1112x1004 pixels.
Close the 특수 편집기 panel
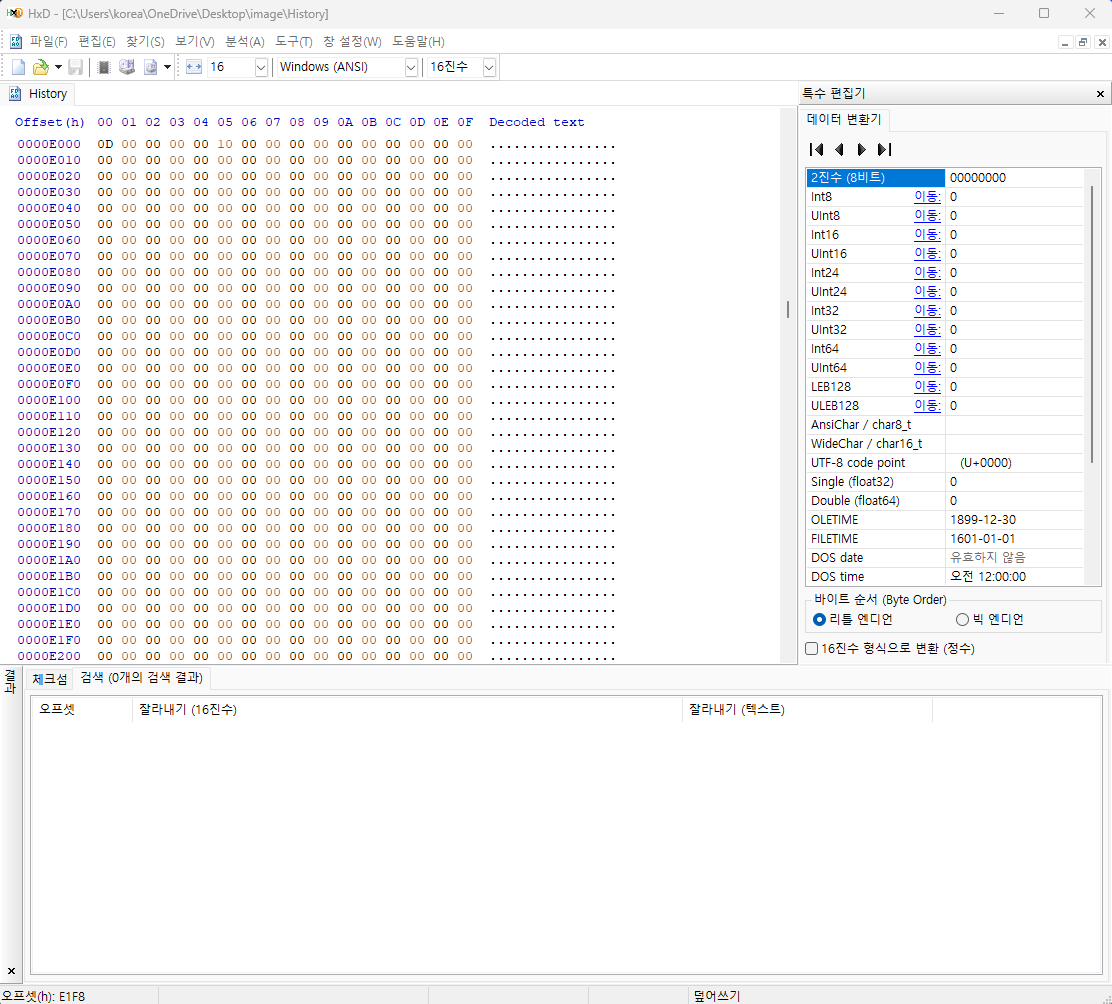pyautogui.click(x=1101, y=93)
